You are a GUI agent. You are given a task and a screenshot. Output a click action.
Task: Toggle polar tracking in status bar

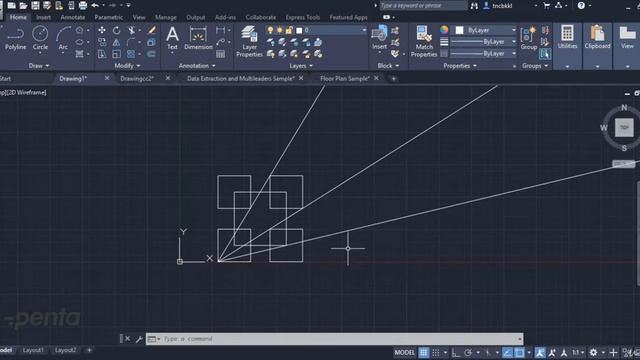(x=468, y=352)
